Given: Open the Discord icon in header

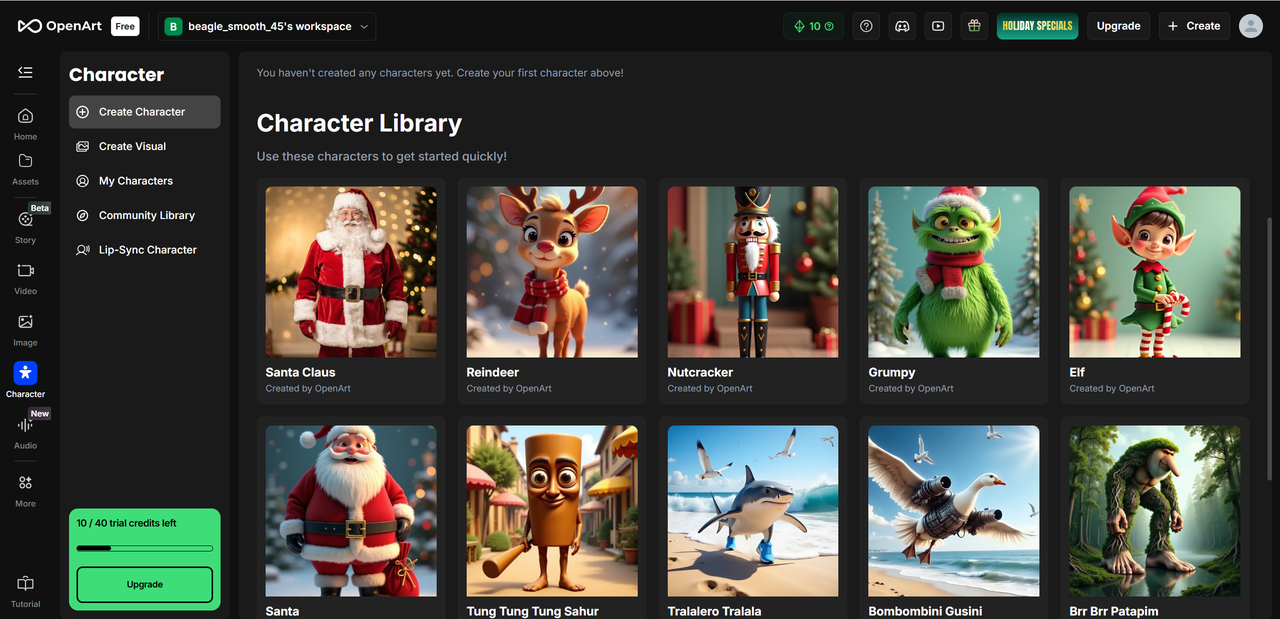Looking at the screenshot, I should (902, 26).
